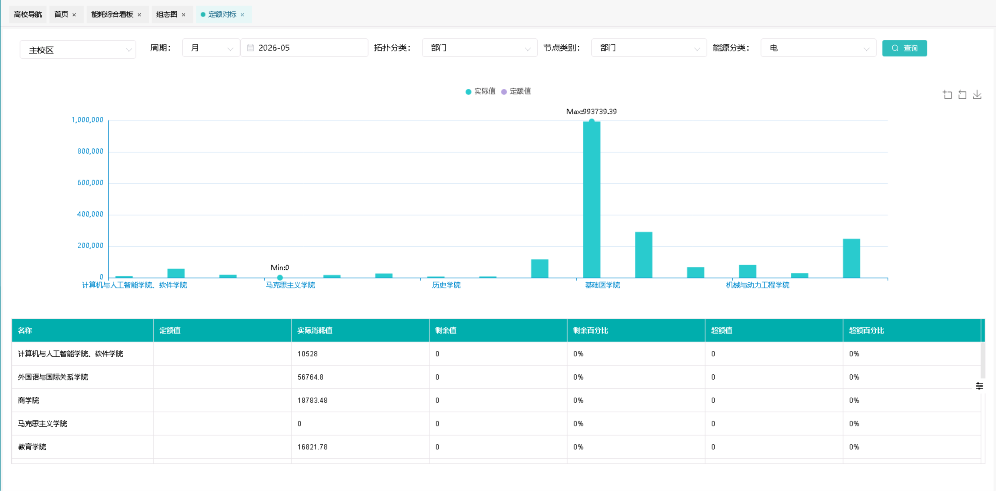The width and height of the screenshot is (1000, 492).
Task: Click the chart zoom area icon
Action: pyautogui.click(x=947, y=95)
